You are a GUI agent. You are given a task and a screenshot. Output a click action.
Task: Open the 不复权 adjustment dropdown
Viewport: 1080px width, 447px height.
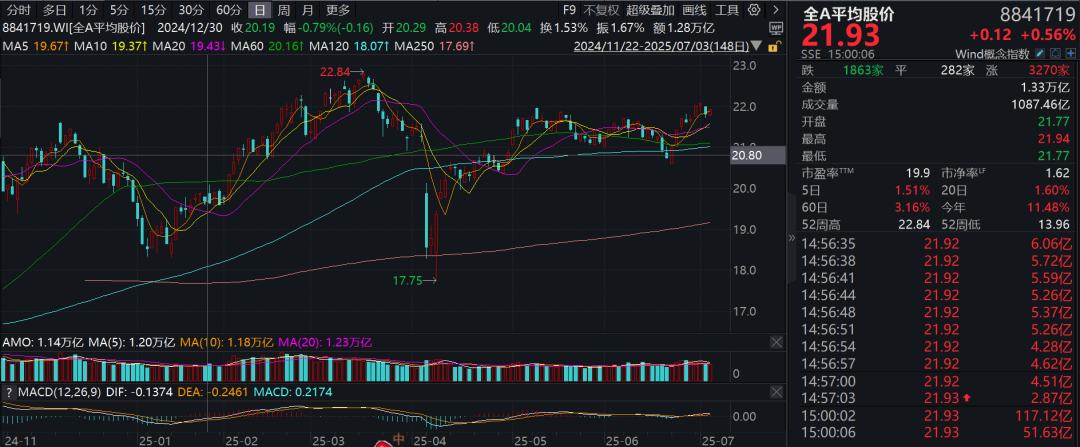click(601, 10)
